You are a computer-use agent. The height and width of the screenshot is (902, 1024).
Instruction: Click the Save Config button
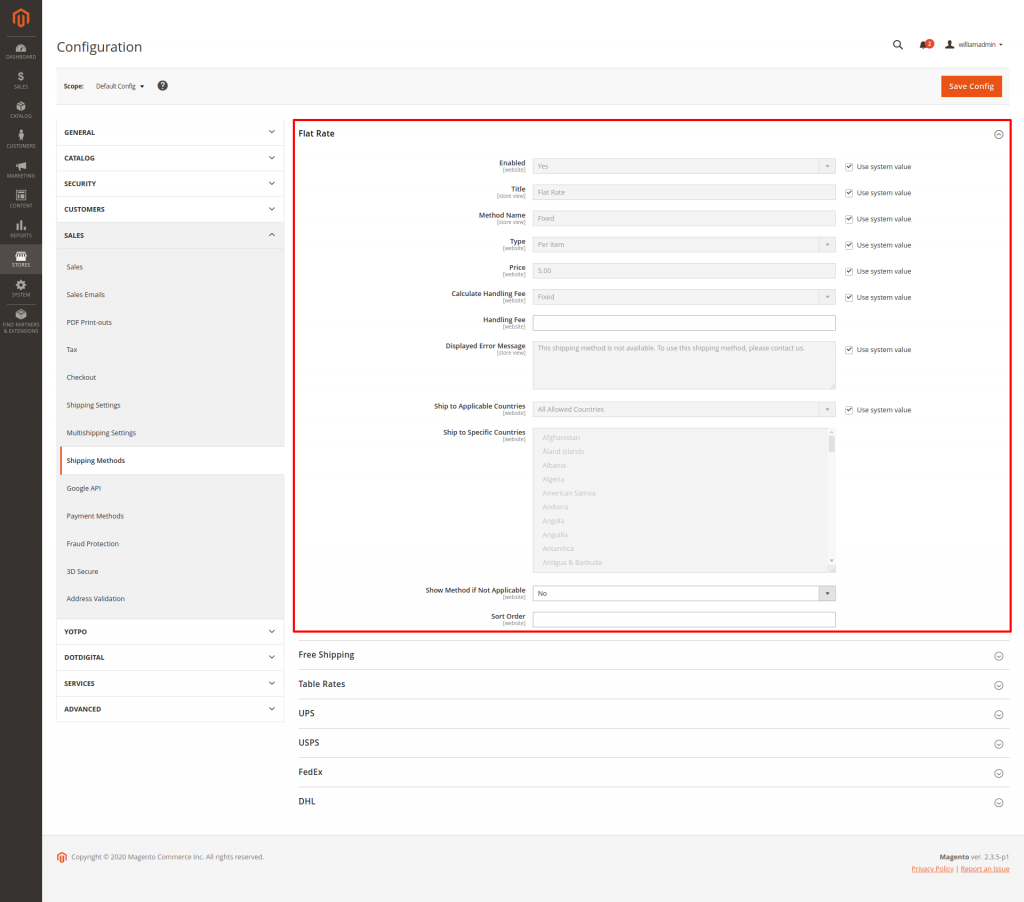coord(970,86)
